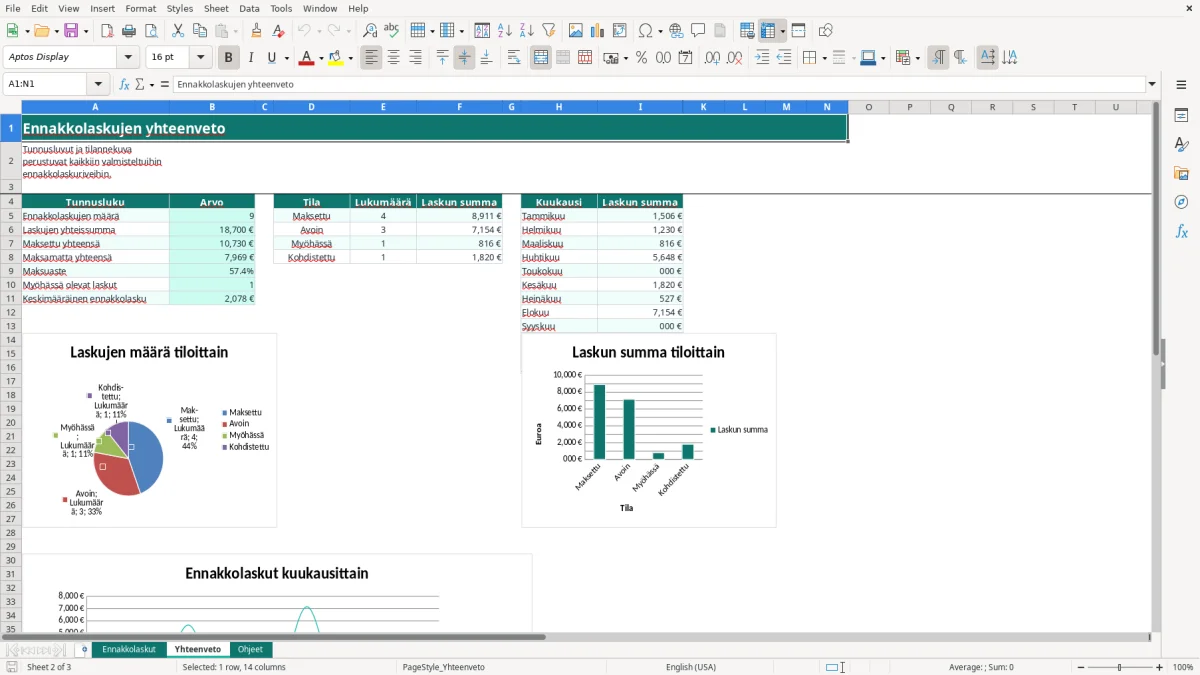The image size is (1200, 675).
Task: Format as percent
Action: 641,58
